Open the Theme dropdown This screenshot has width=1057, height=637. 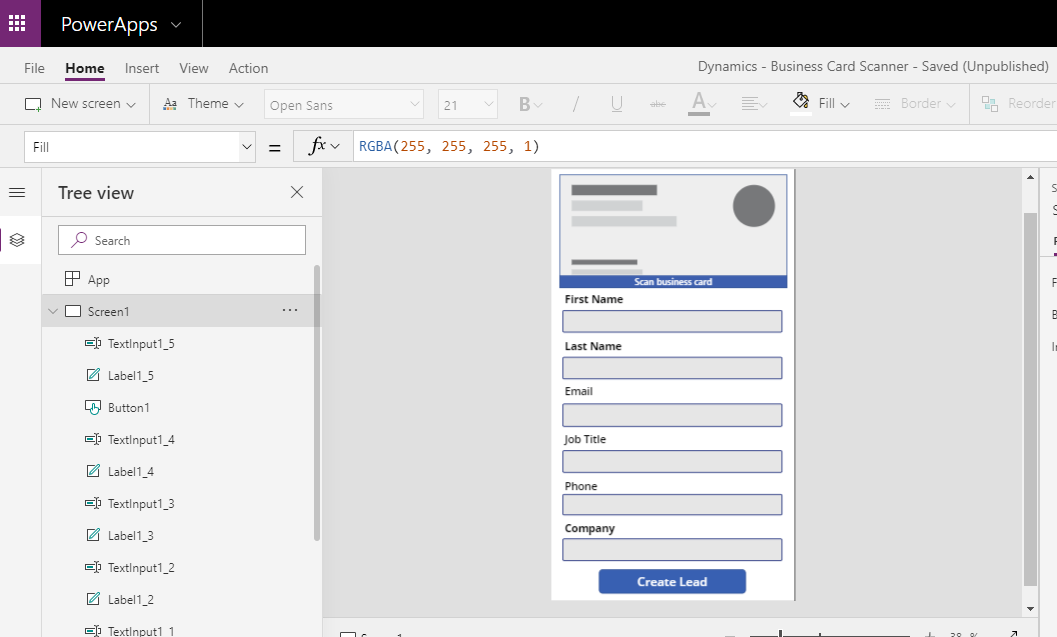204,103
